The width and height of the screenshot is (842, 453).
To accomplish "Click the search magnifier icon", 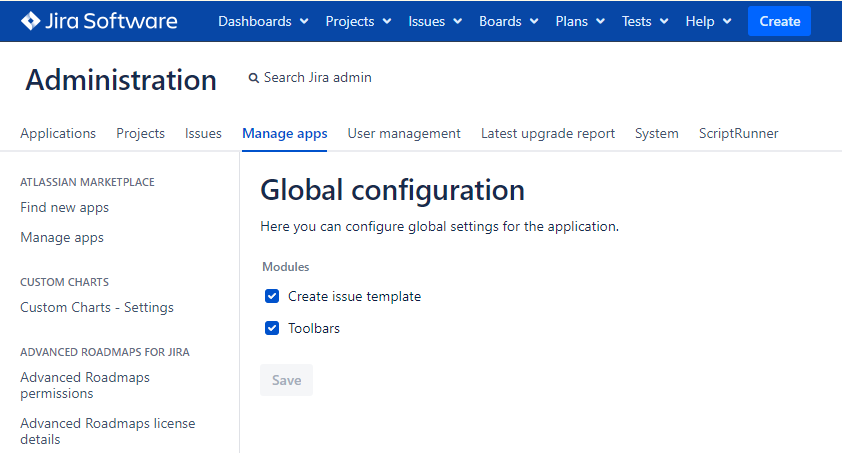I will (254, 78).
